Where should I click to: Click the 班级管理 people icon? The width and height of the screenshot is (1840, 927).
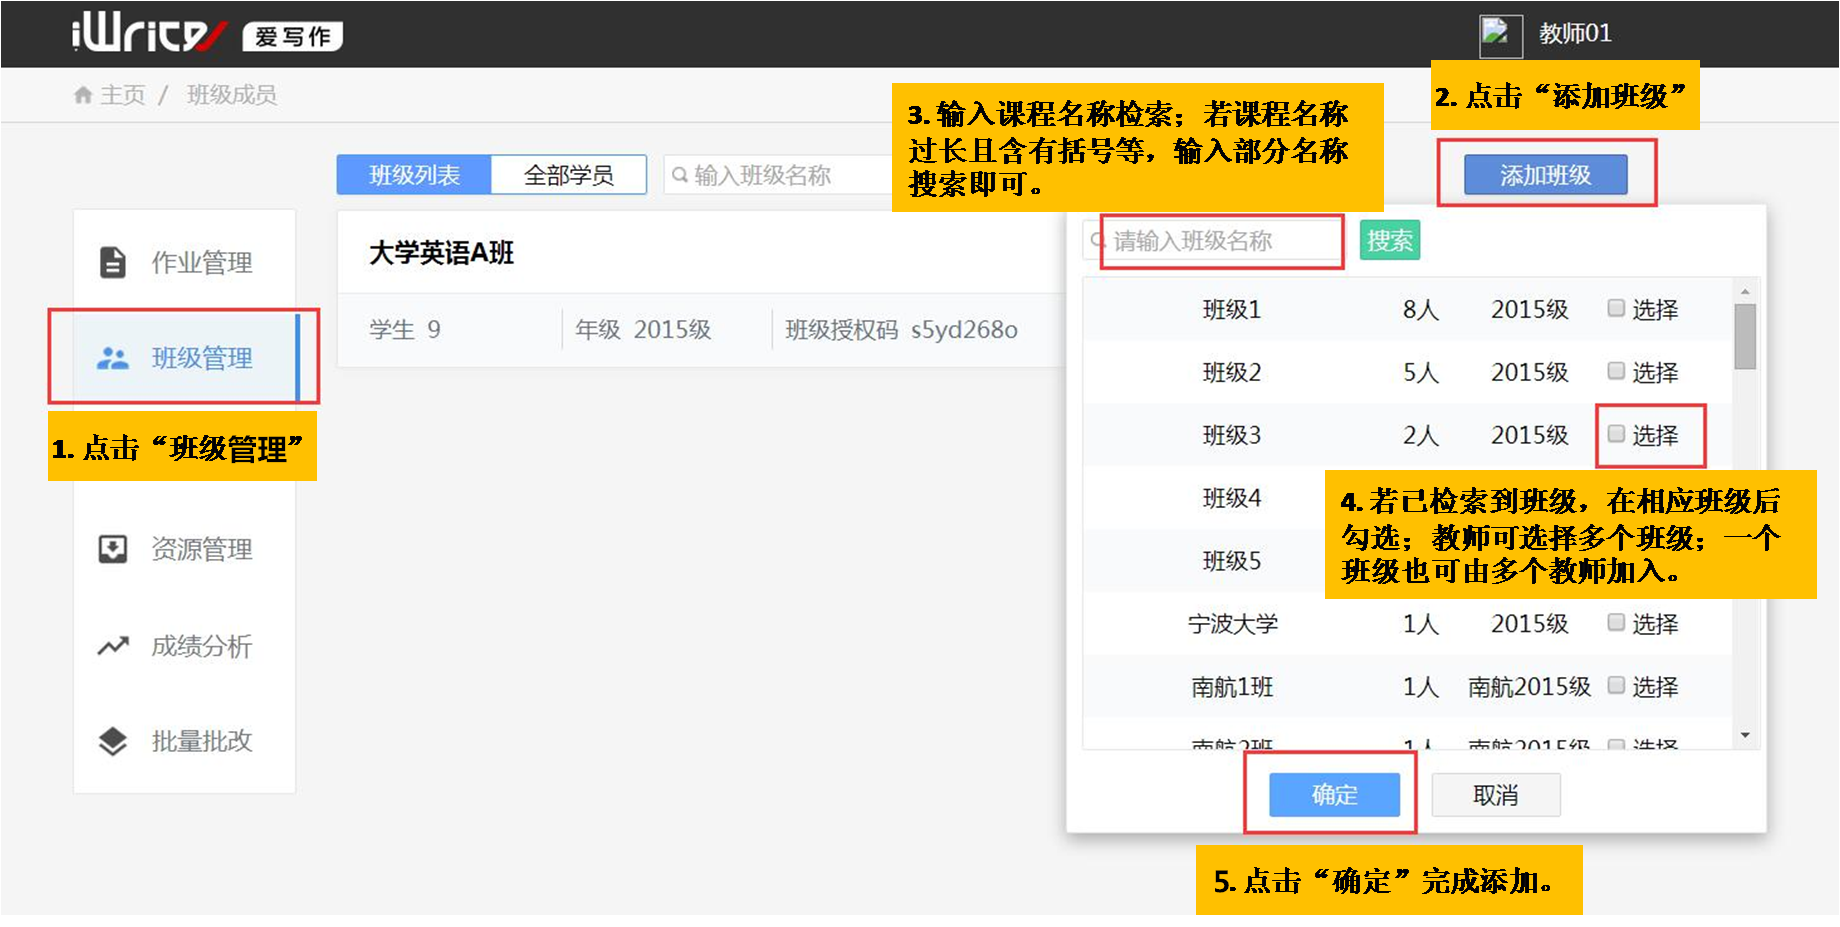coord(113,358)
